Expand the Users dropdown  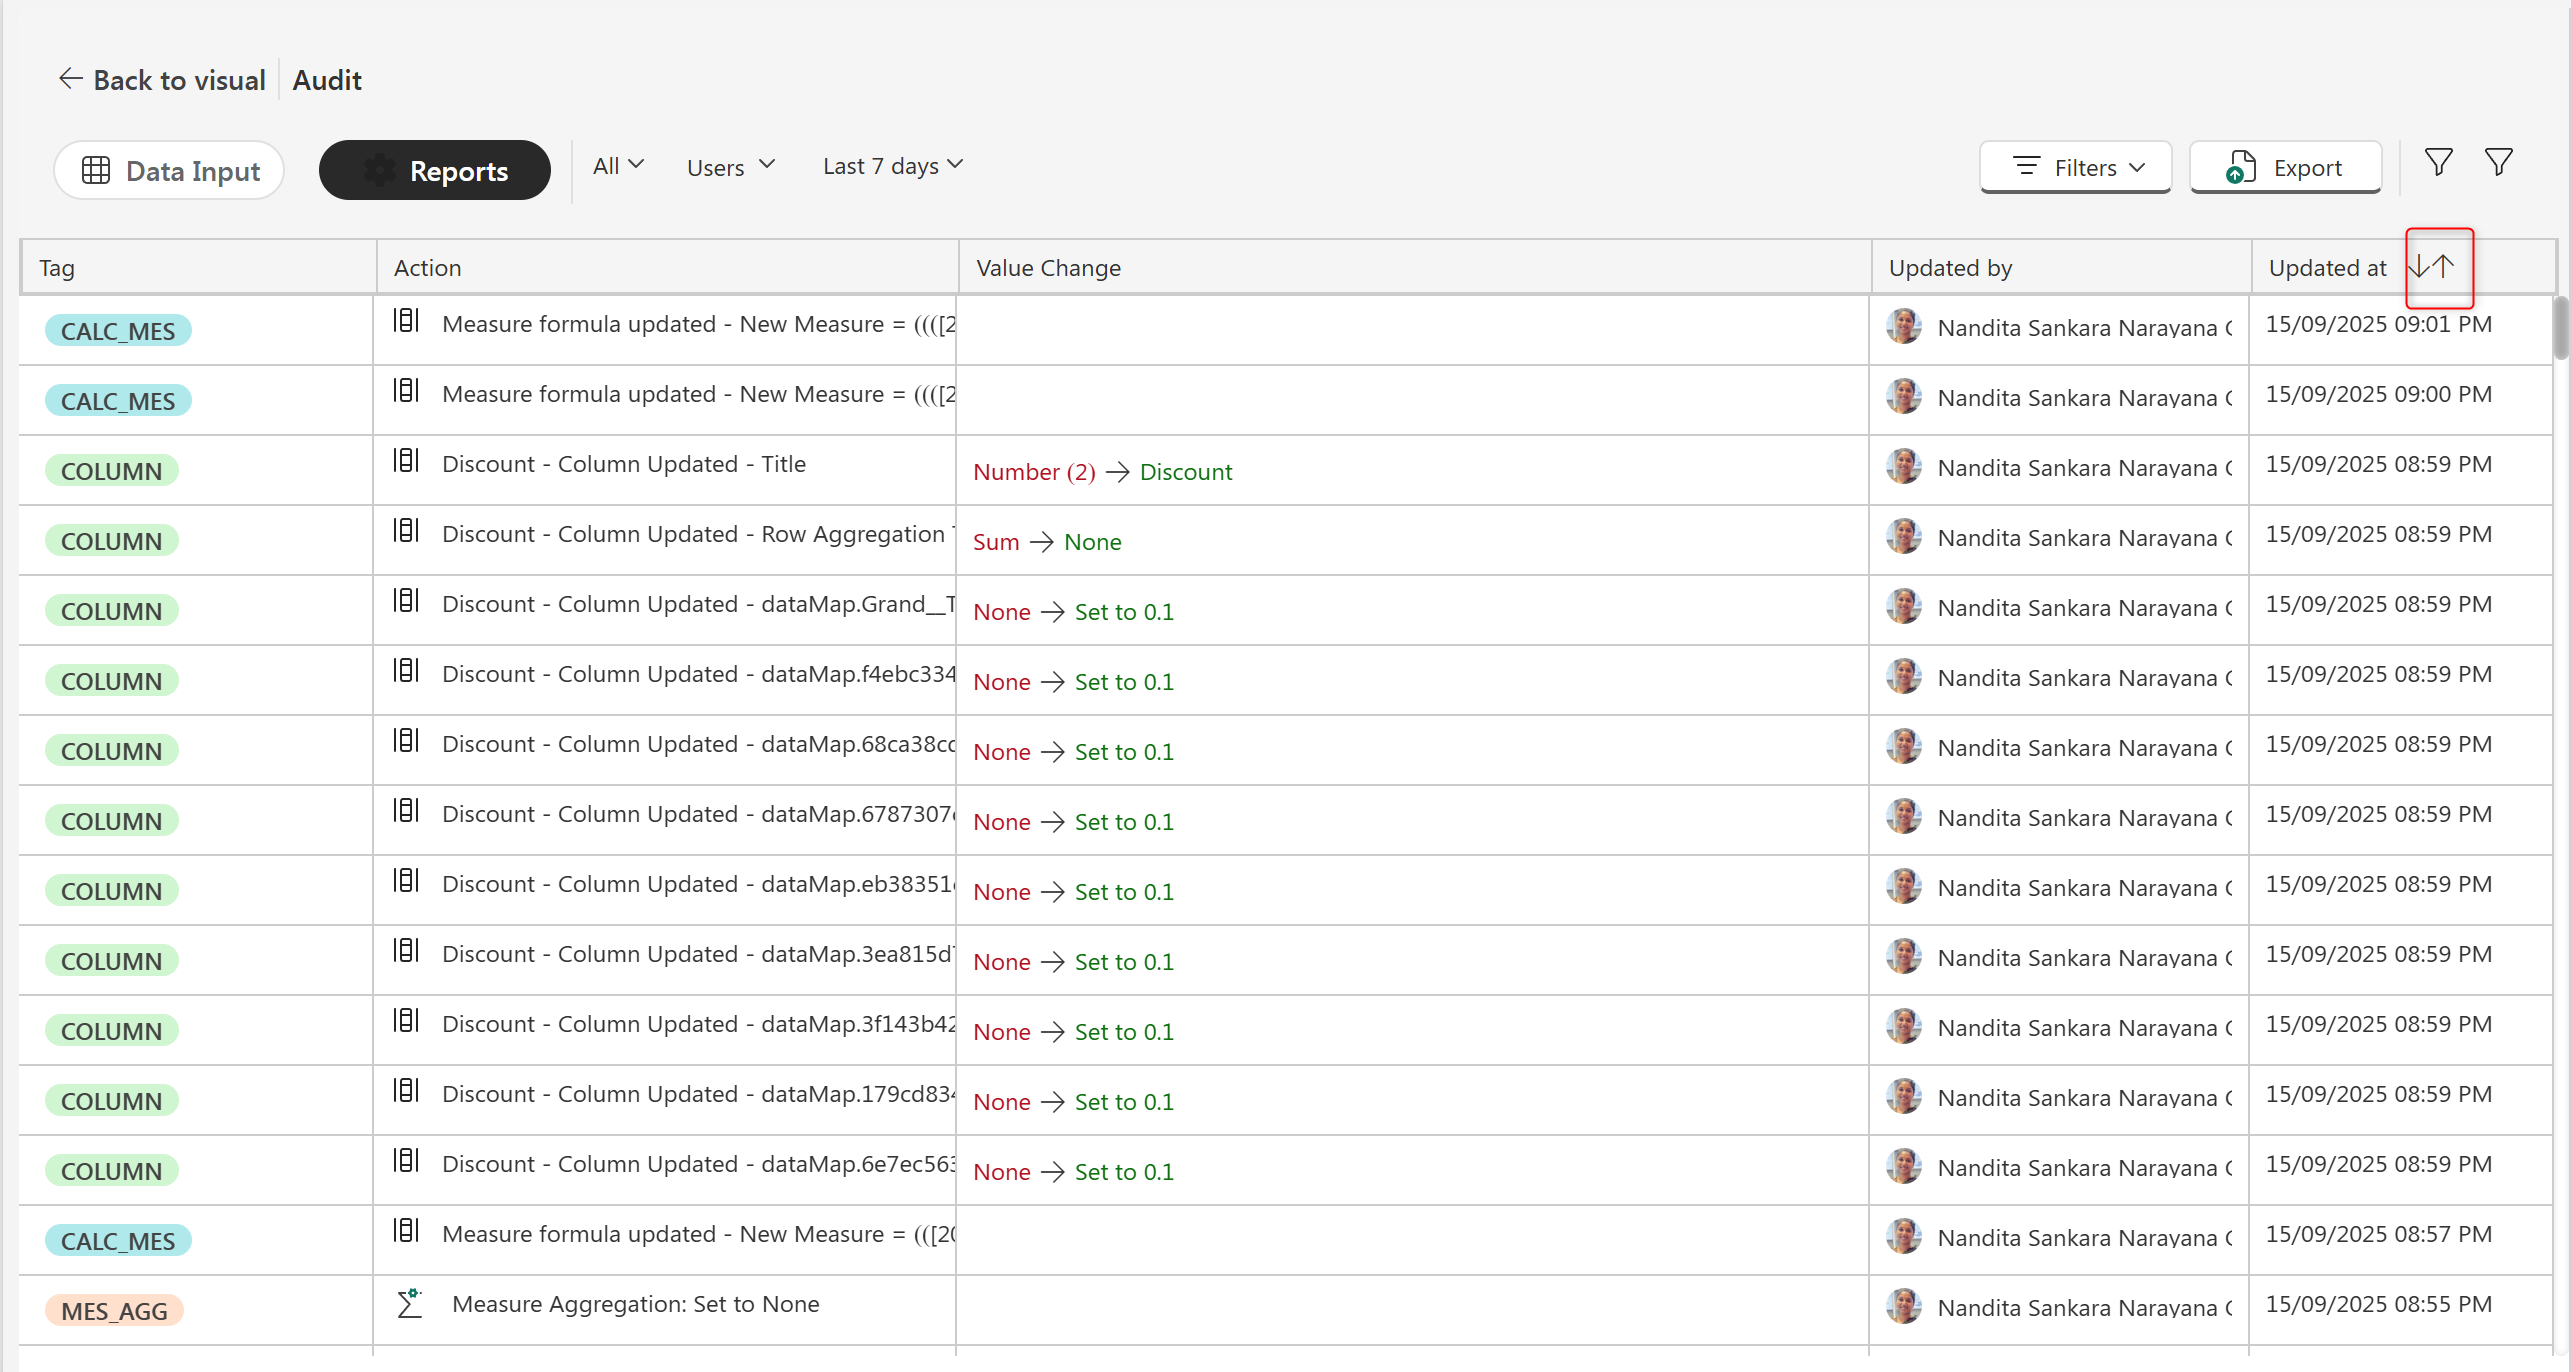pyautogui.click(x=731, y=167)
